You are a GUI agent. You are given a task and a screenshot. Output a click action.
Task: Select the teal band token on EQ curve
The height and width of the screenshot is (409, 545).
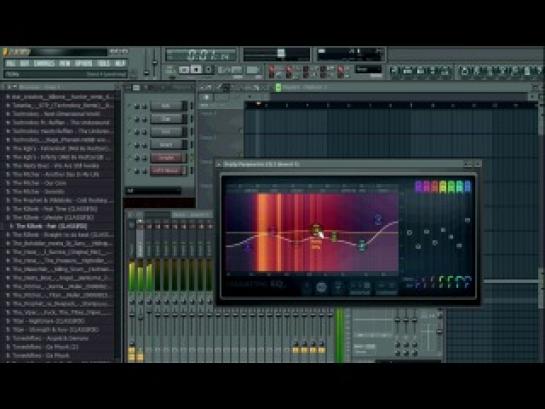click(x=362, y=245)
